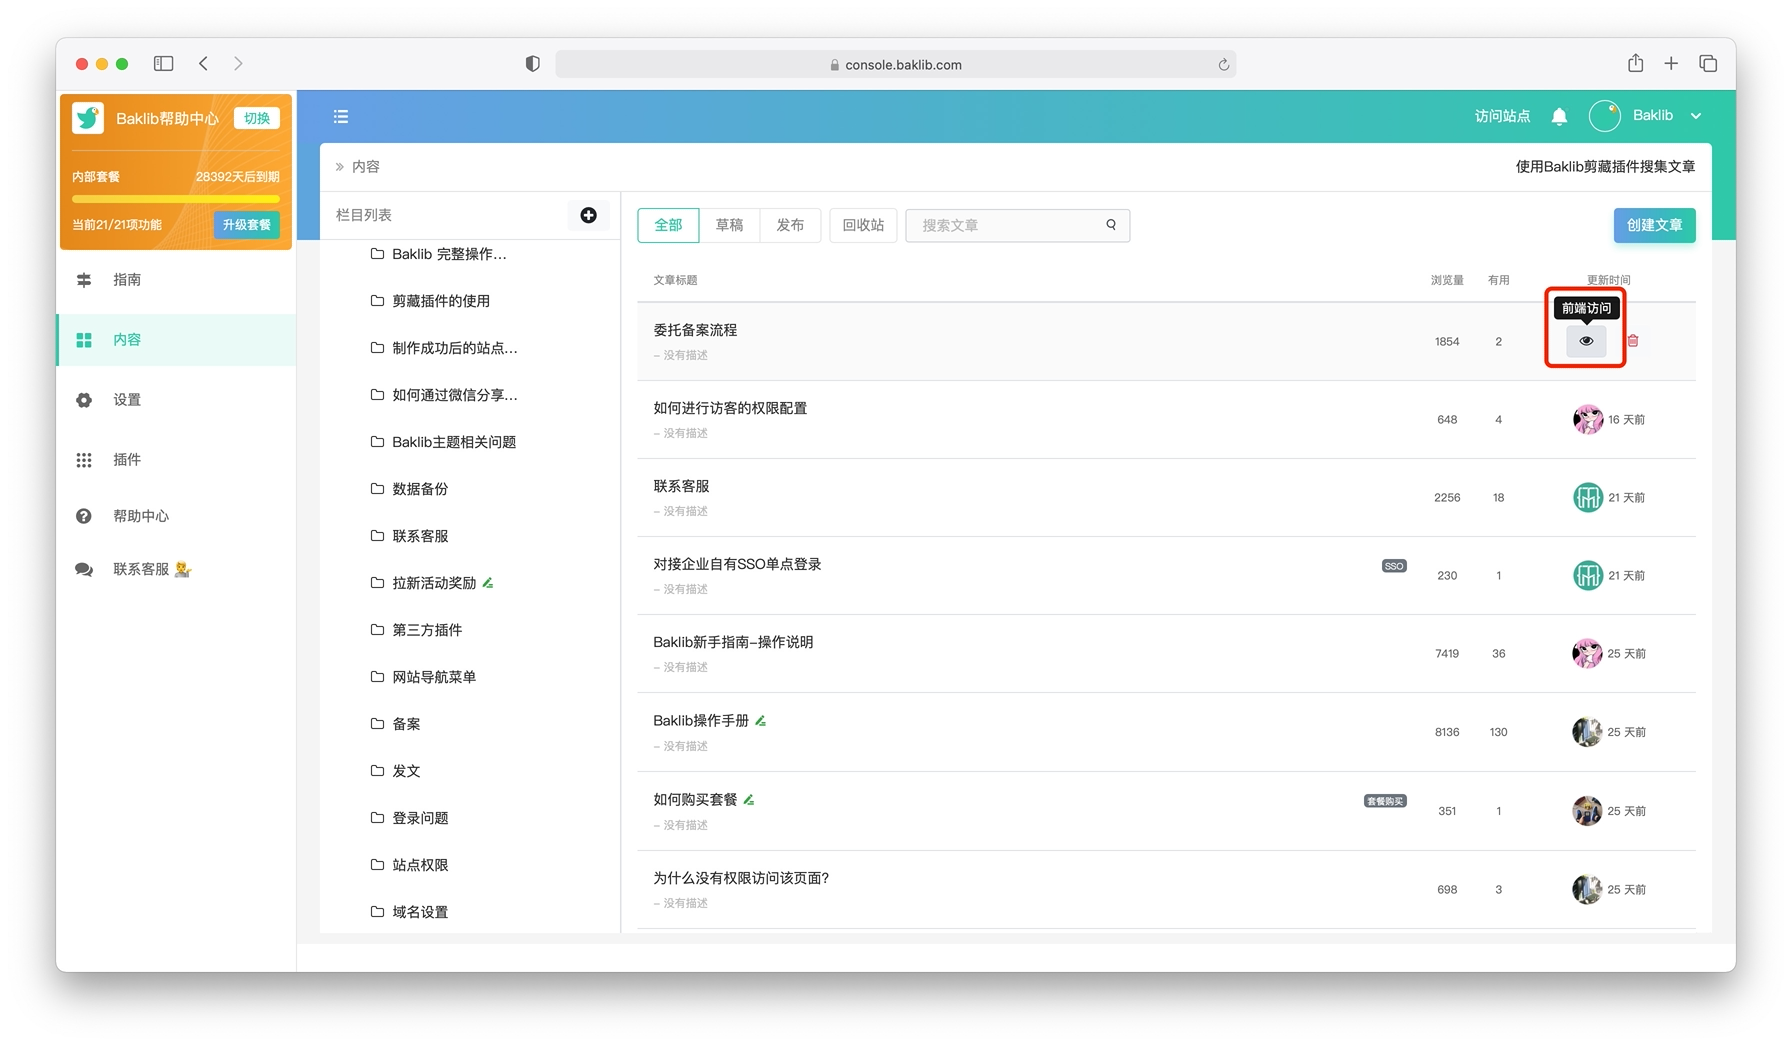Open article 对接企业自有SSO单点登录
The width and height of the screenshot is (1792, 1046).
pyautogui.click(x=737, y=564)
